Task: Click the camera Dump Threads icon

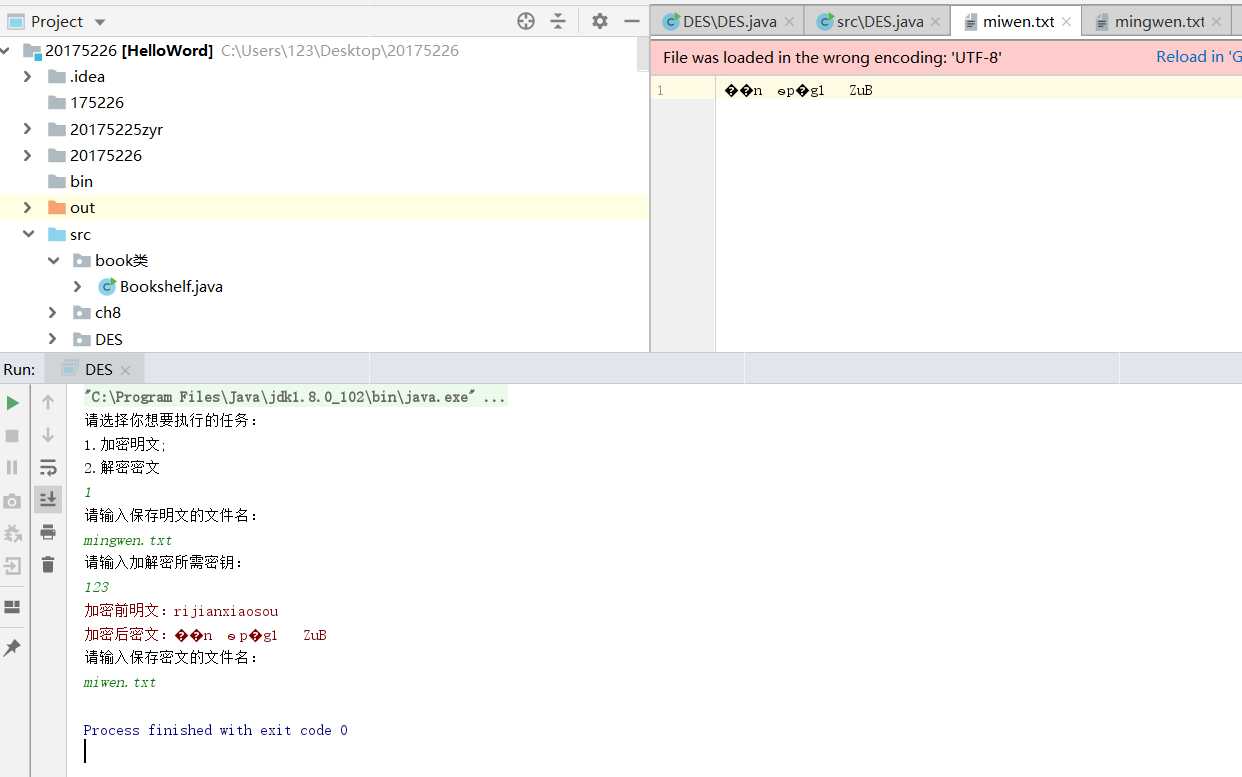Action: click(12, 501)
